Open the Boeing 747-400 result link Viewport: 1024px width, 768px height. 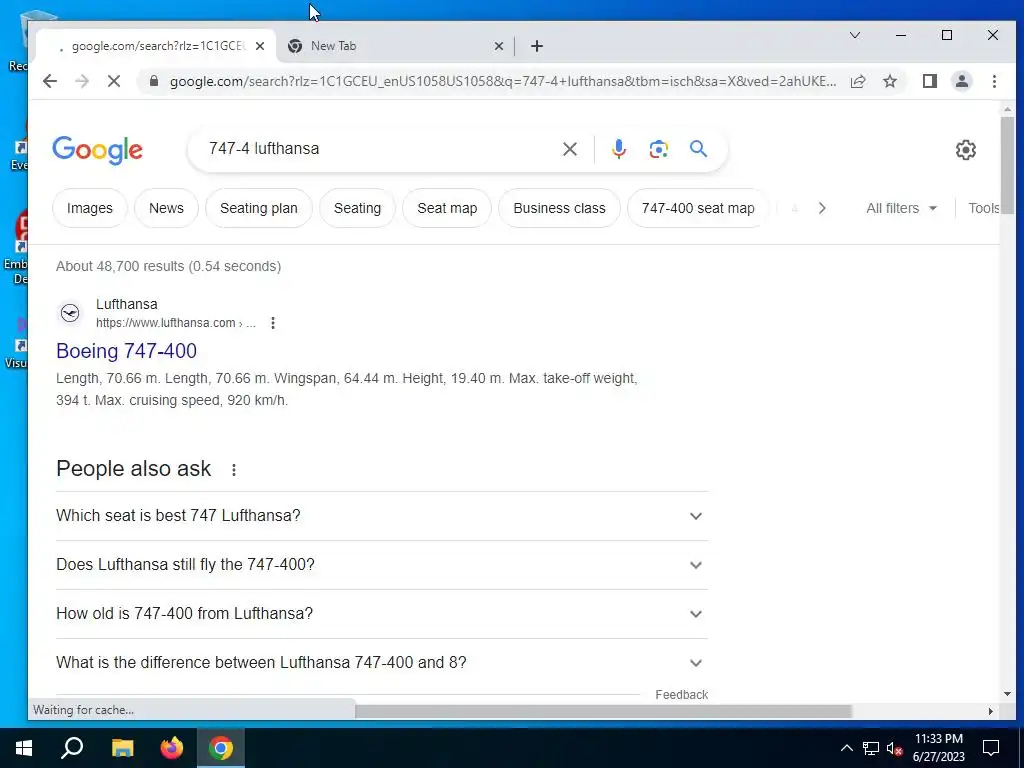point(126,351)
